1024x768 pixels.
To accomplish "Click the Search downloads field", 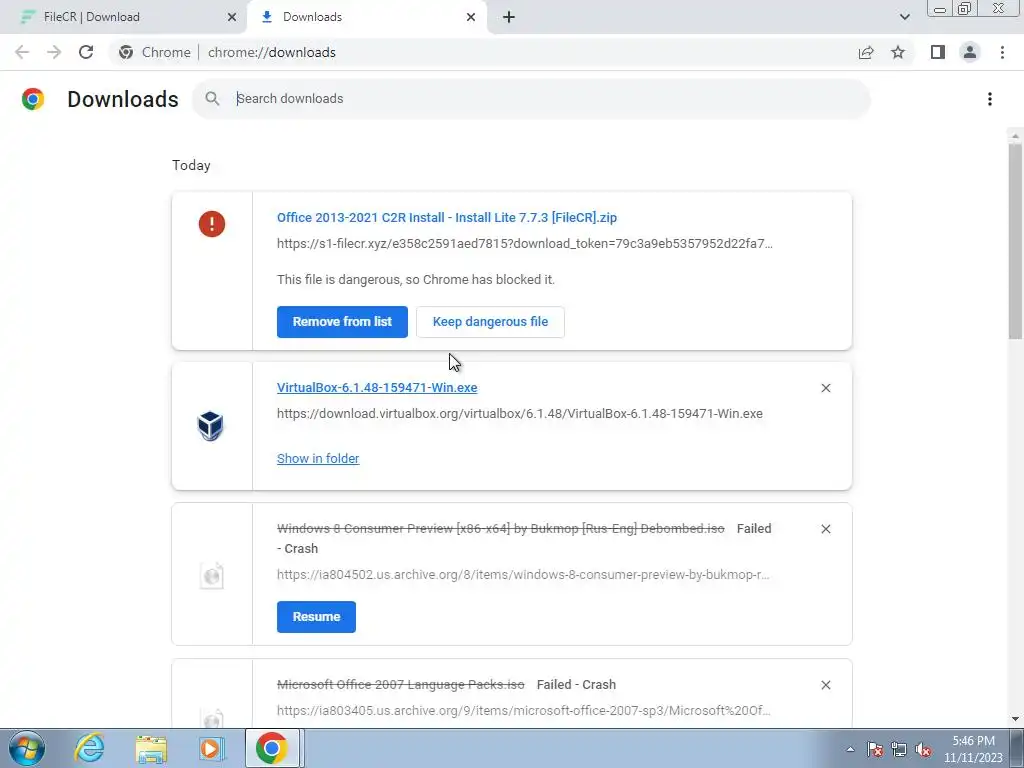I will click(x=532, y=99).
